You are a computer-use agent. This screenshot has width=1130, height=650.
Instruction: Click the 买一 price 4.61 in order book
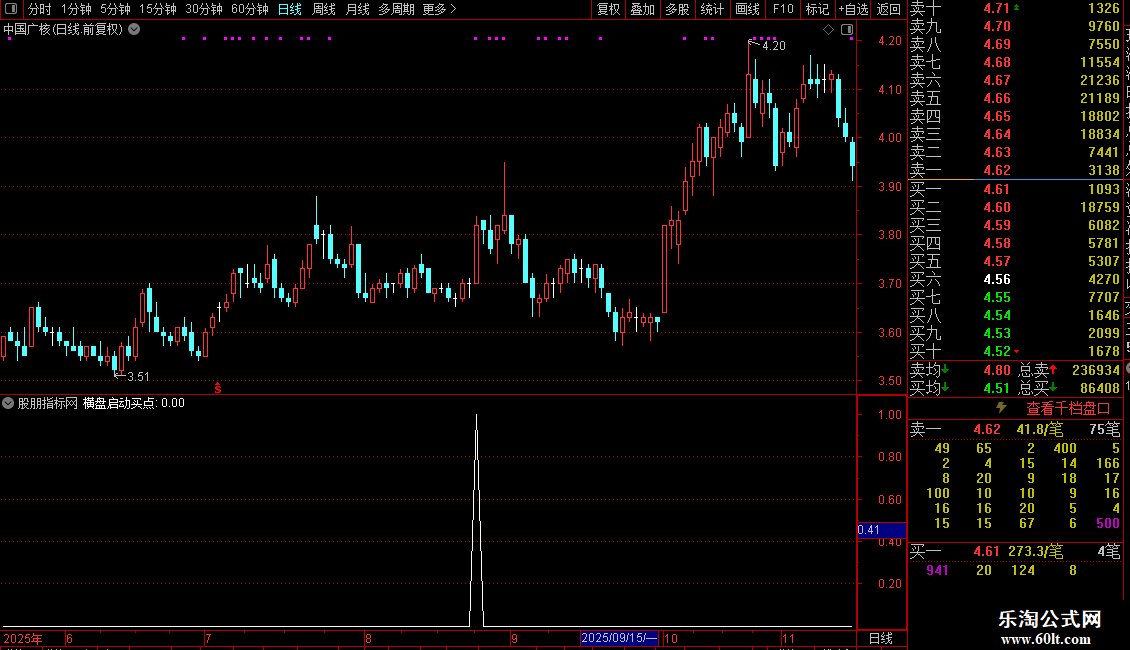997,189
